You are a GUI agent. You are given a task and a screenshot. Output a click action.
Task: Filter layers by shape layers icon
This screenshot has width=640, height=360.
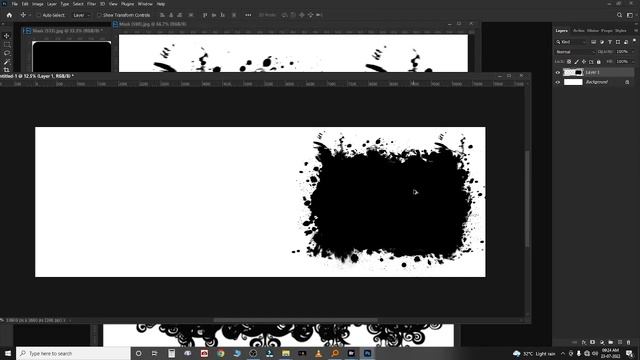click(618, 42)
